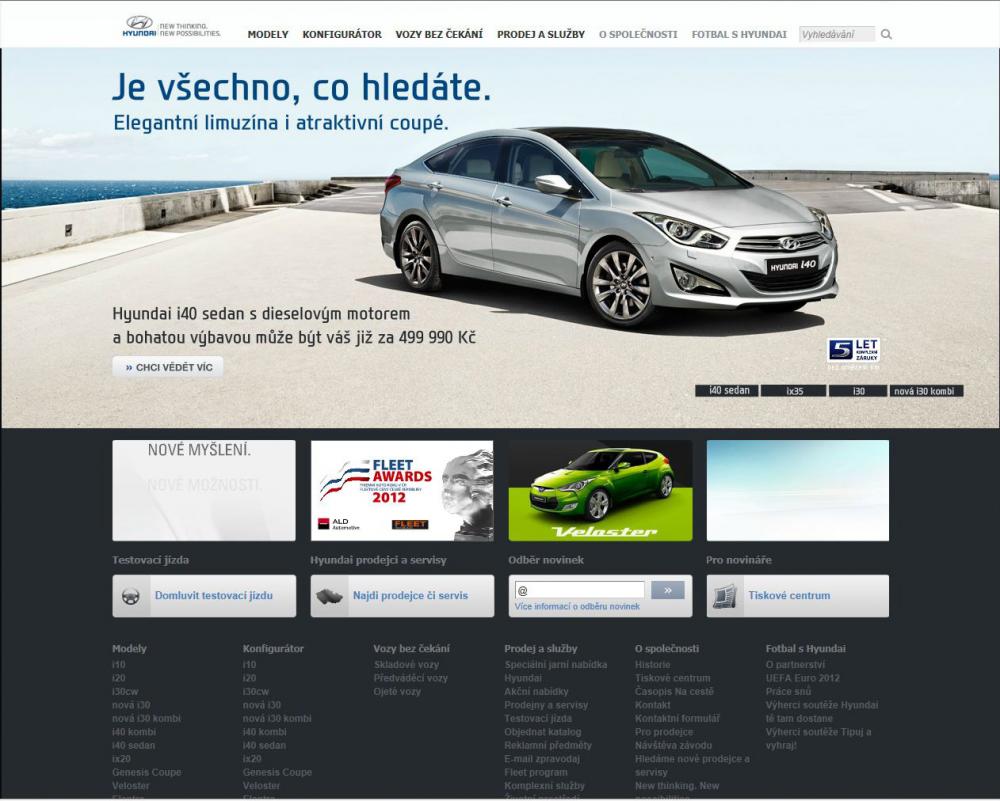Click i10 in the footer Modely column
Image resolution: width=1000 pixels, height=801 pixels.
click(119, 665)
